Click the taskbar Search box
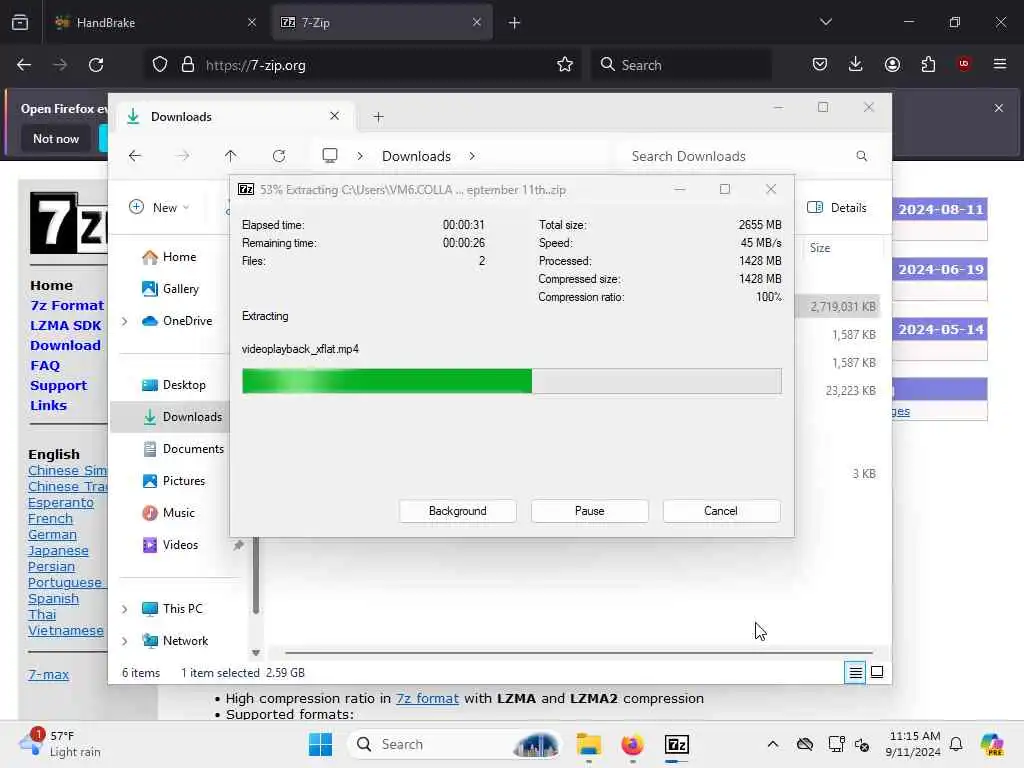 455,744
